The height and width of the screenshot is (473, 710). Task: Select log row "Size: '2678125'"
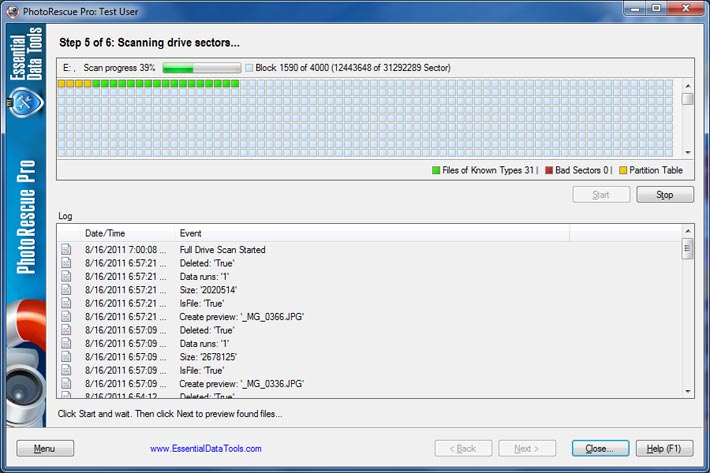click(x=369, y=357)
